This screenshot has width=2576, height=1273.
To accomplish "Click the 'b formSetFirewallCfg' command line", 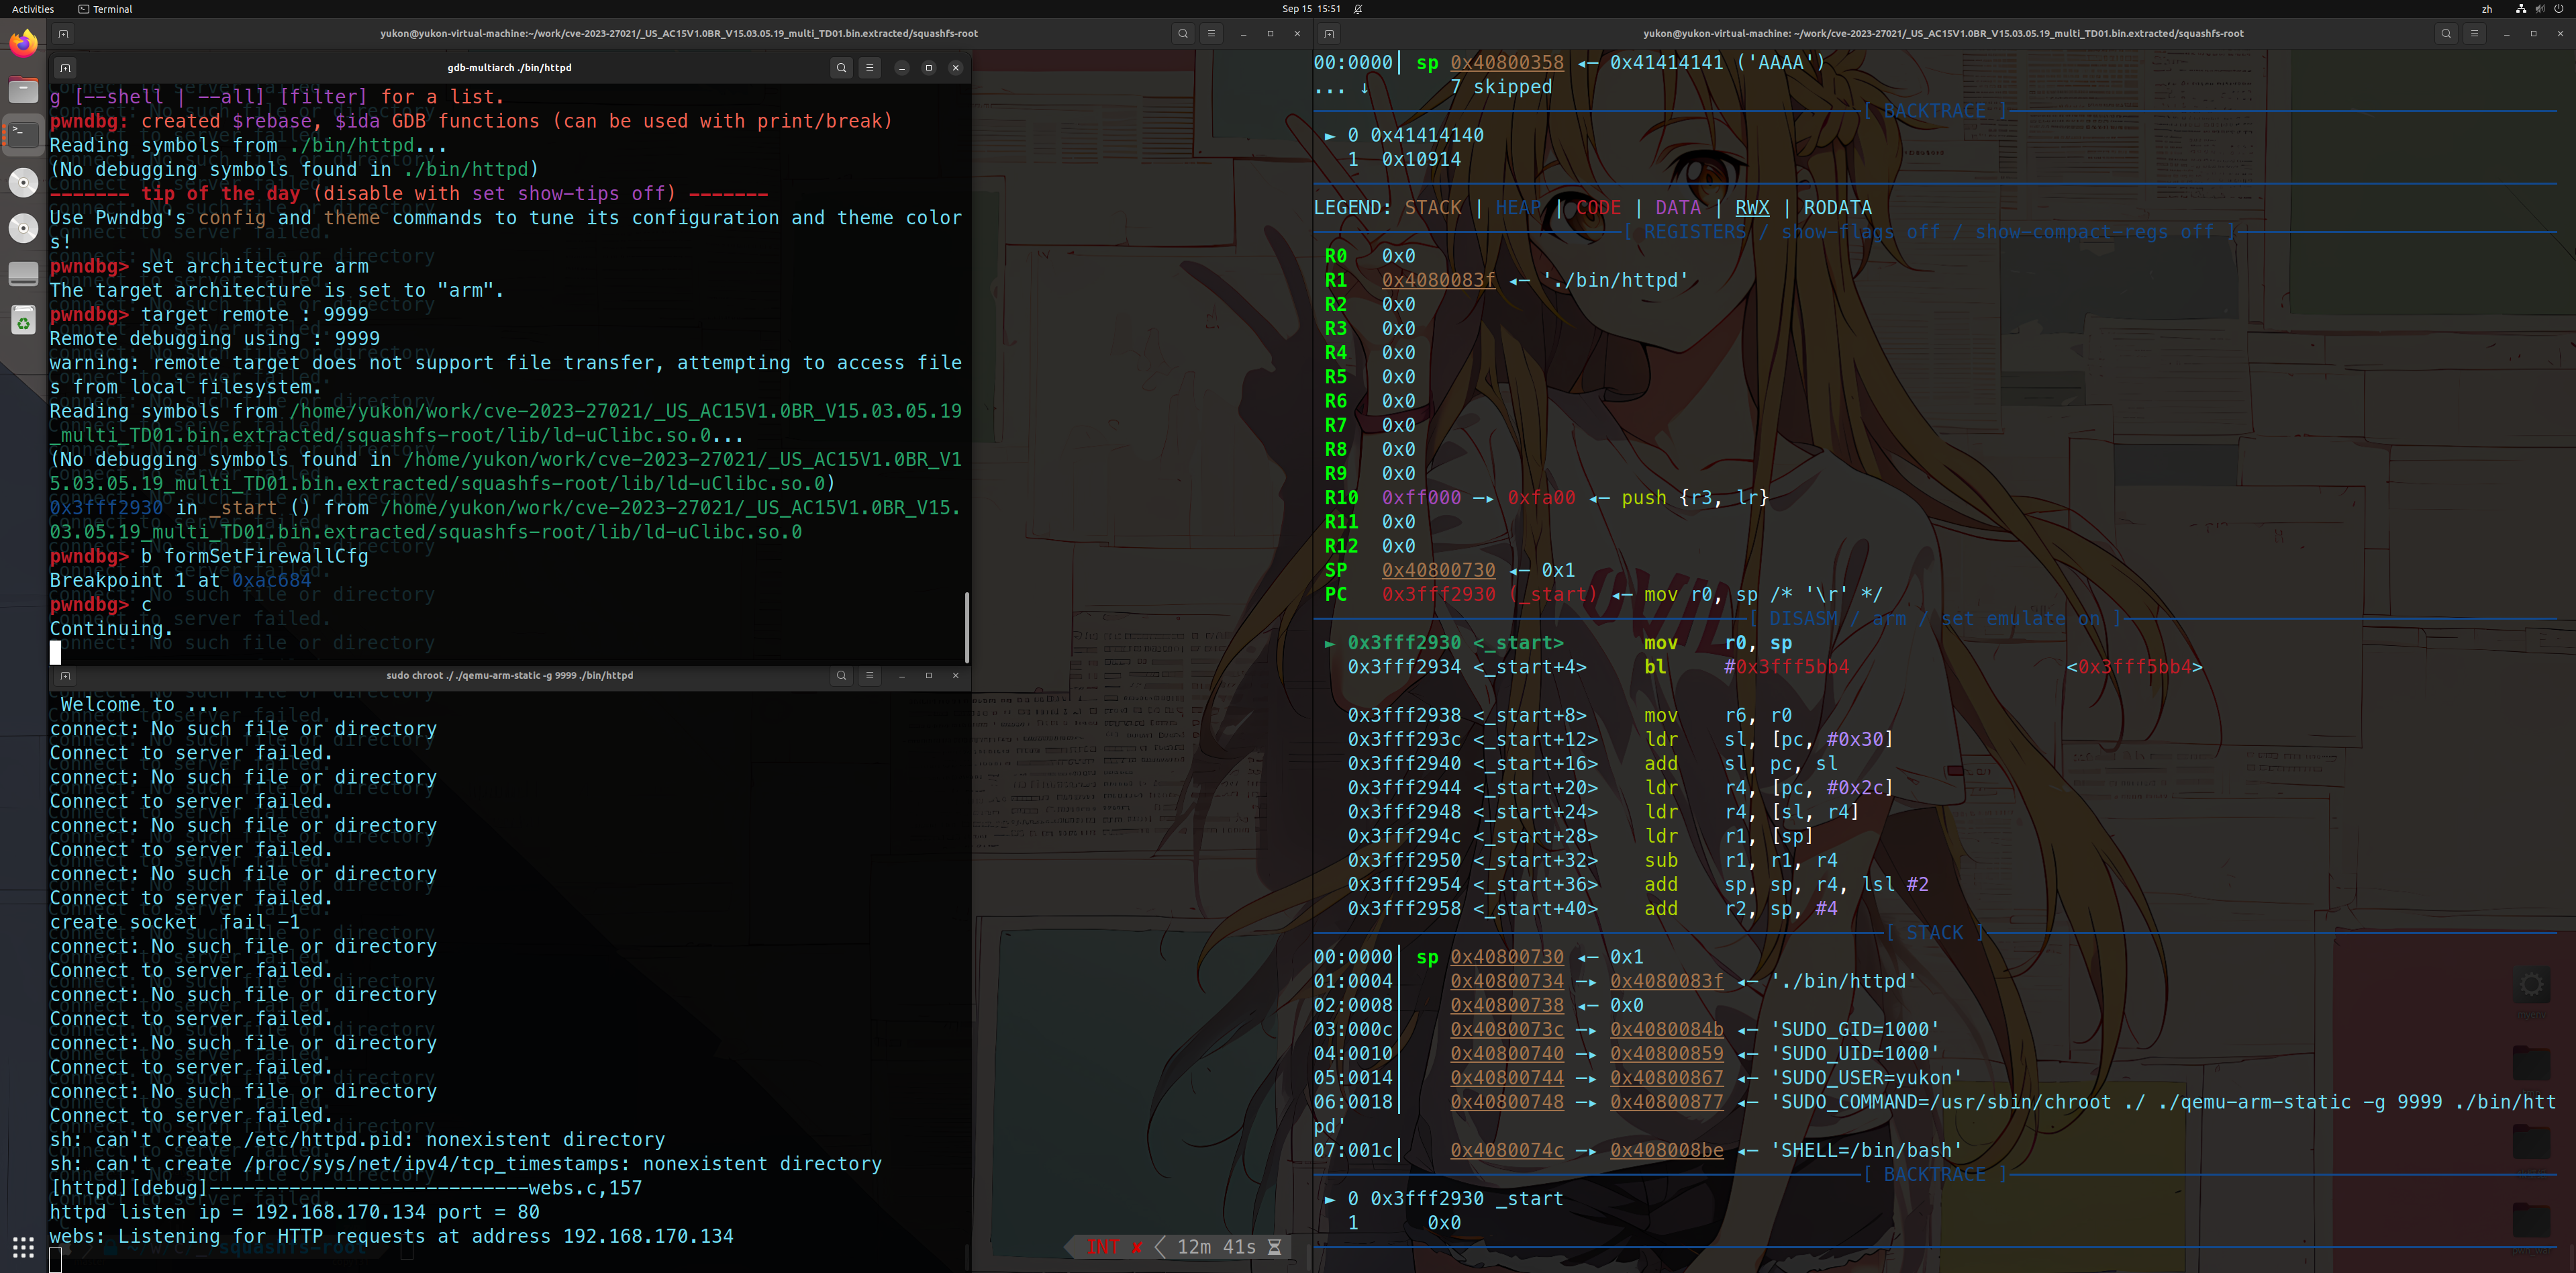I will (x=209, y=556).
